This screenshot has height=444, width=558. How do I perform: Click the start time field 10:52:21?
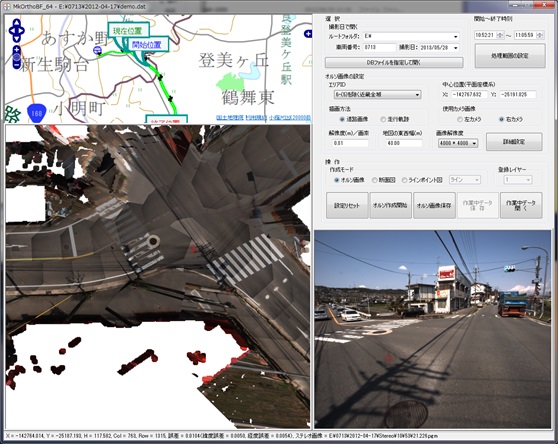click(485, 35)
